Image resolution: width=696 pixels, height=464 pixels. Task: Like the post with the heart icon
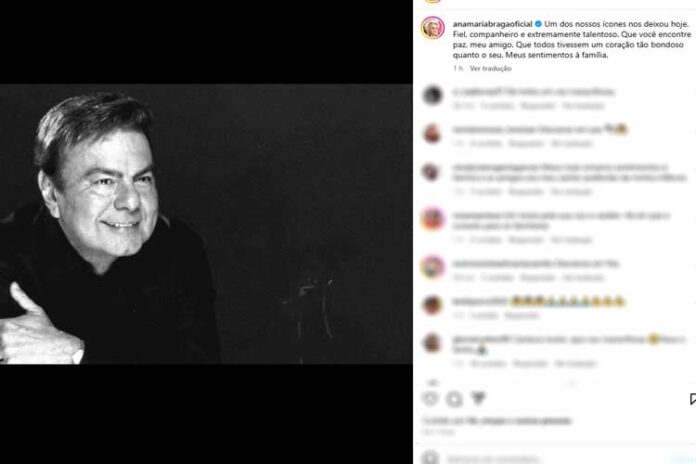[432, 398]
